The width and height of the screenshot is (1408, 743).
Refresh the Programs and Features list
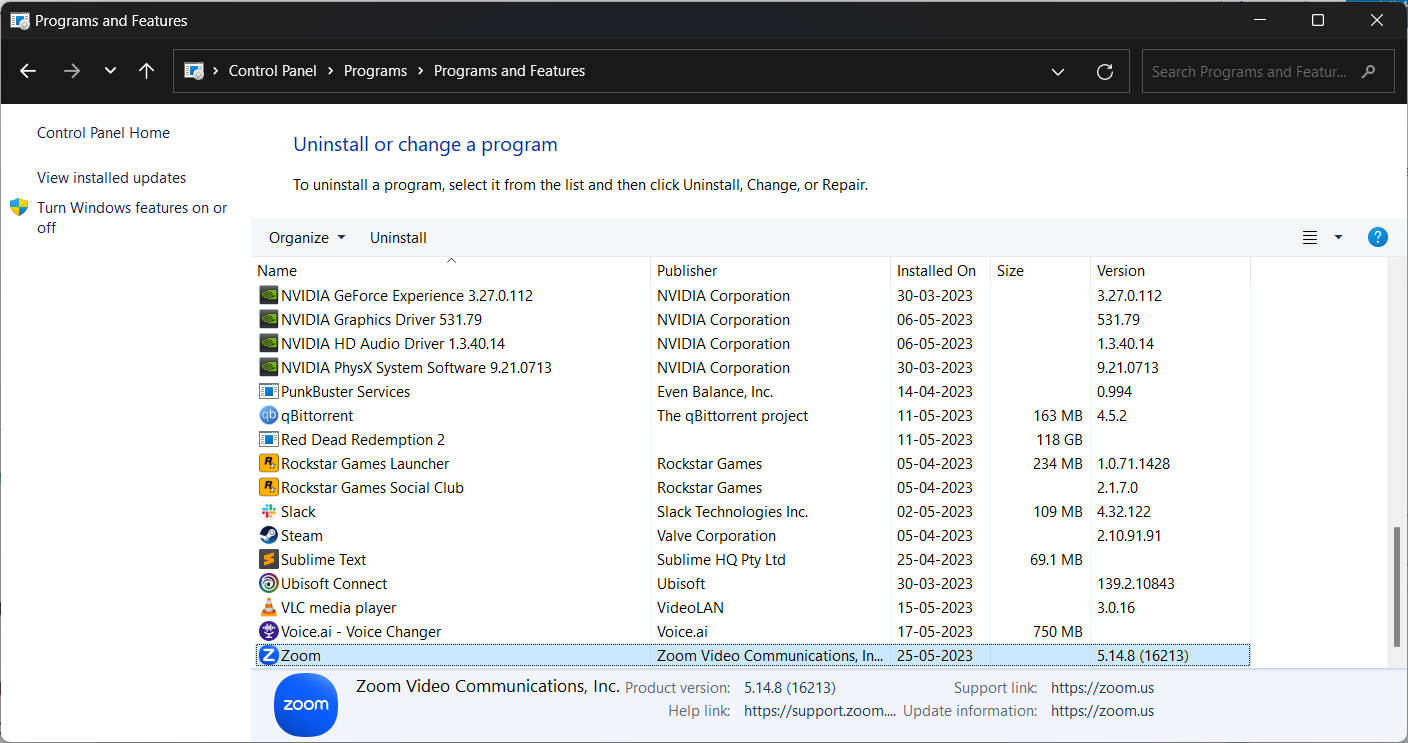click(x=1105, y=72)
